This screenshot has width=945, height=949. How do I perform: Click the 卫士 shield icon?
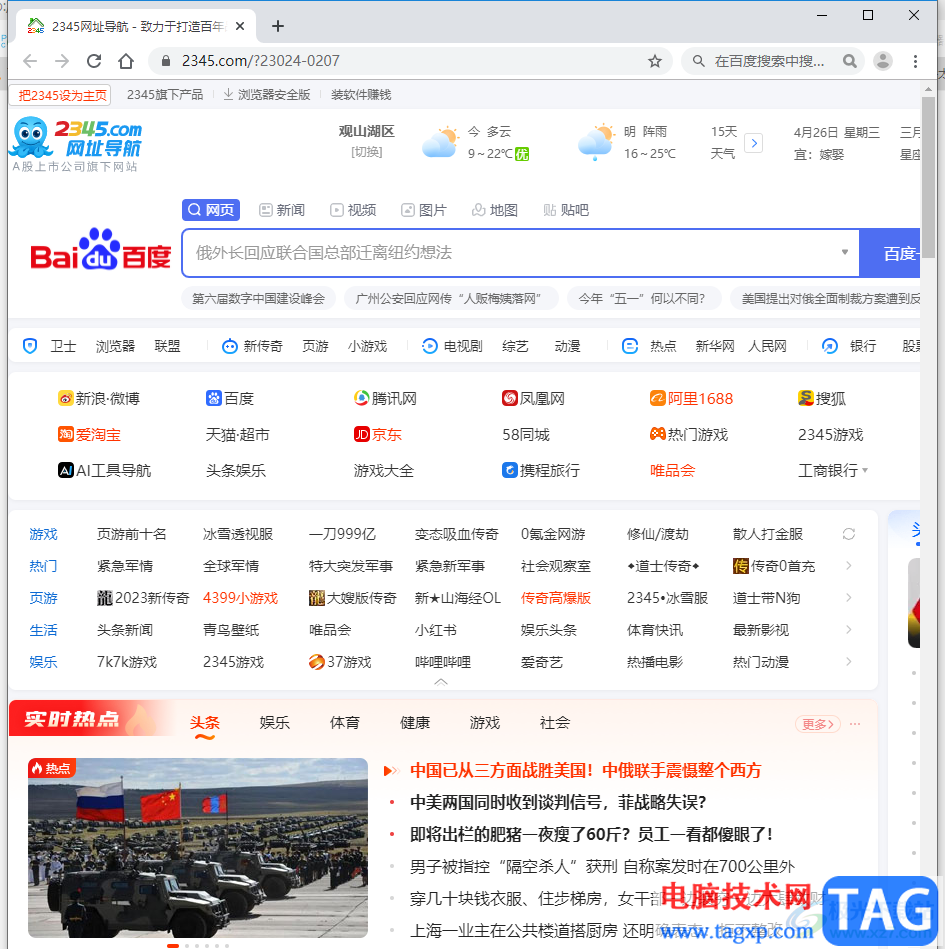30,346
